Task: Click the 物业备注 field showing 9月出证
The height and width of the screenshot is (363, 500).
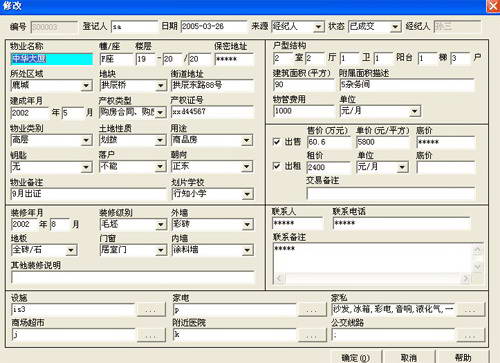Action: pos(88,194)
